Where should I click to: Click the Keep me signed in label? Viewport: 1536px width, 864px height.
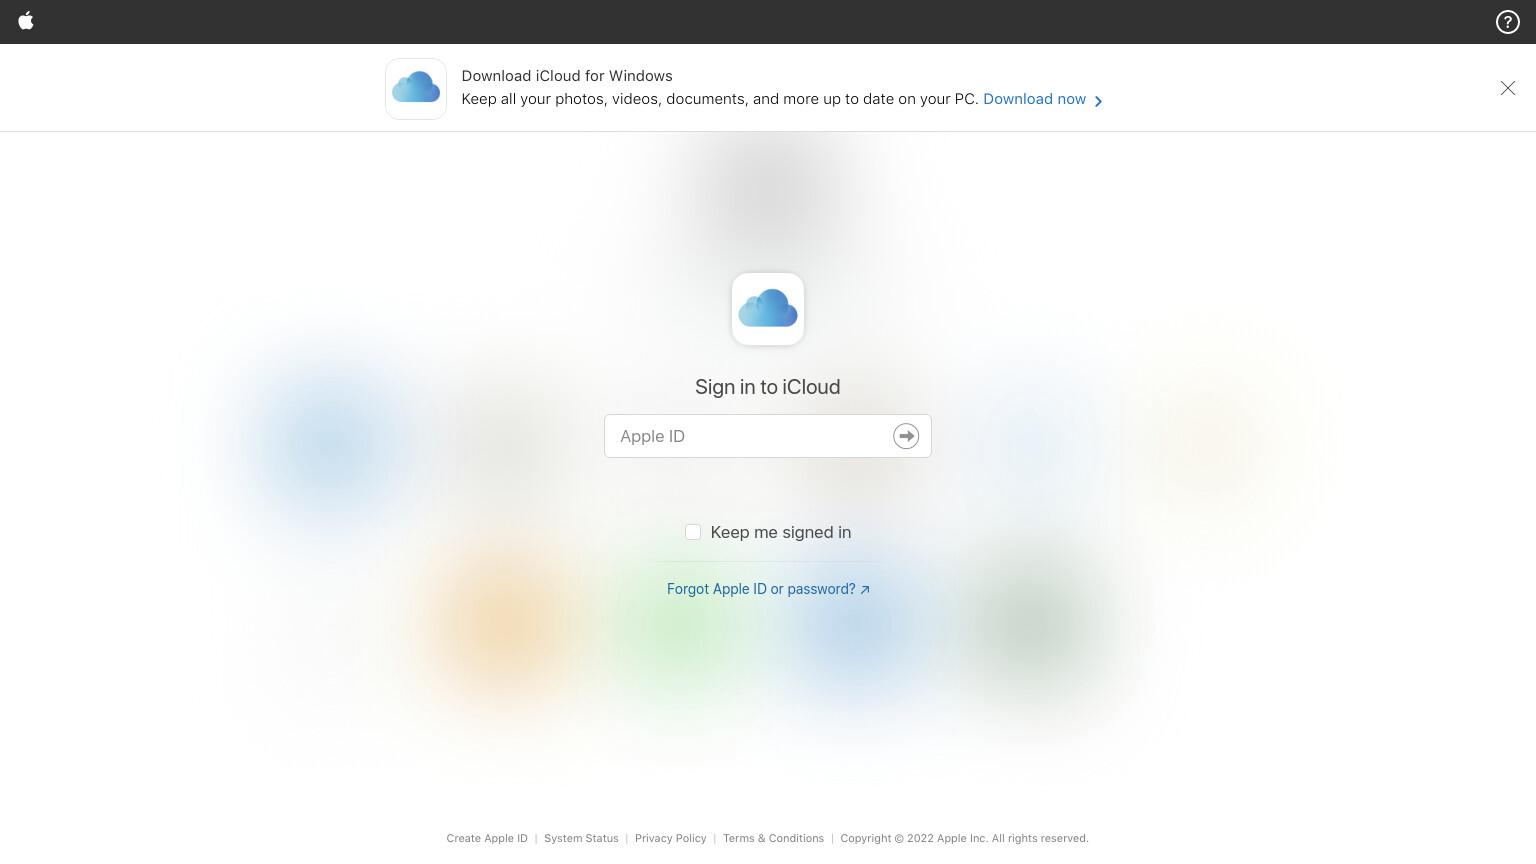coord(781,532)
